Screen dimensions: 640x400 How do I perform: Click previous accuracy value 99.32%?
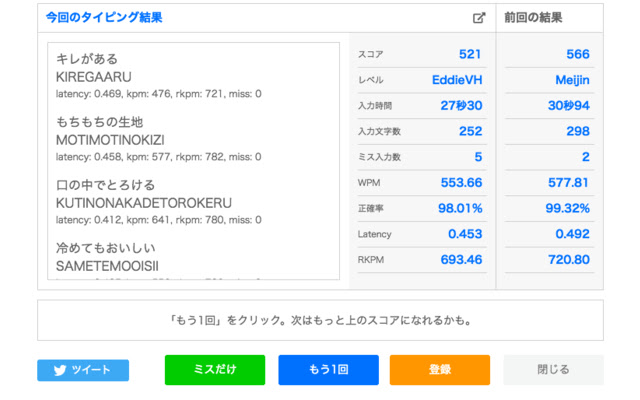[x=567, y=209]
